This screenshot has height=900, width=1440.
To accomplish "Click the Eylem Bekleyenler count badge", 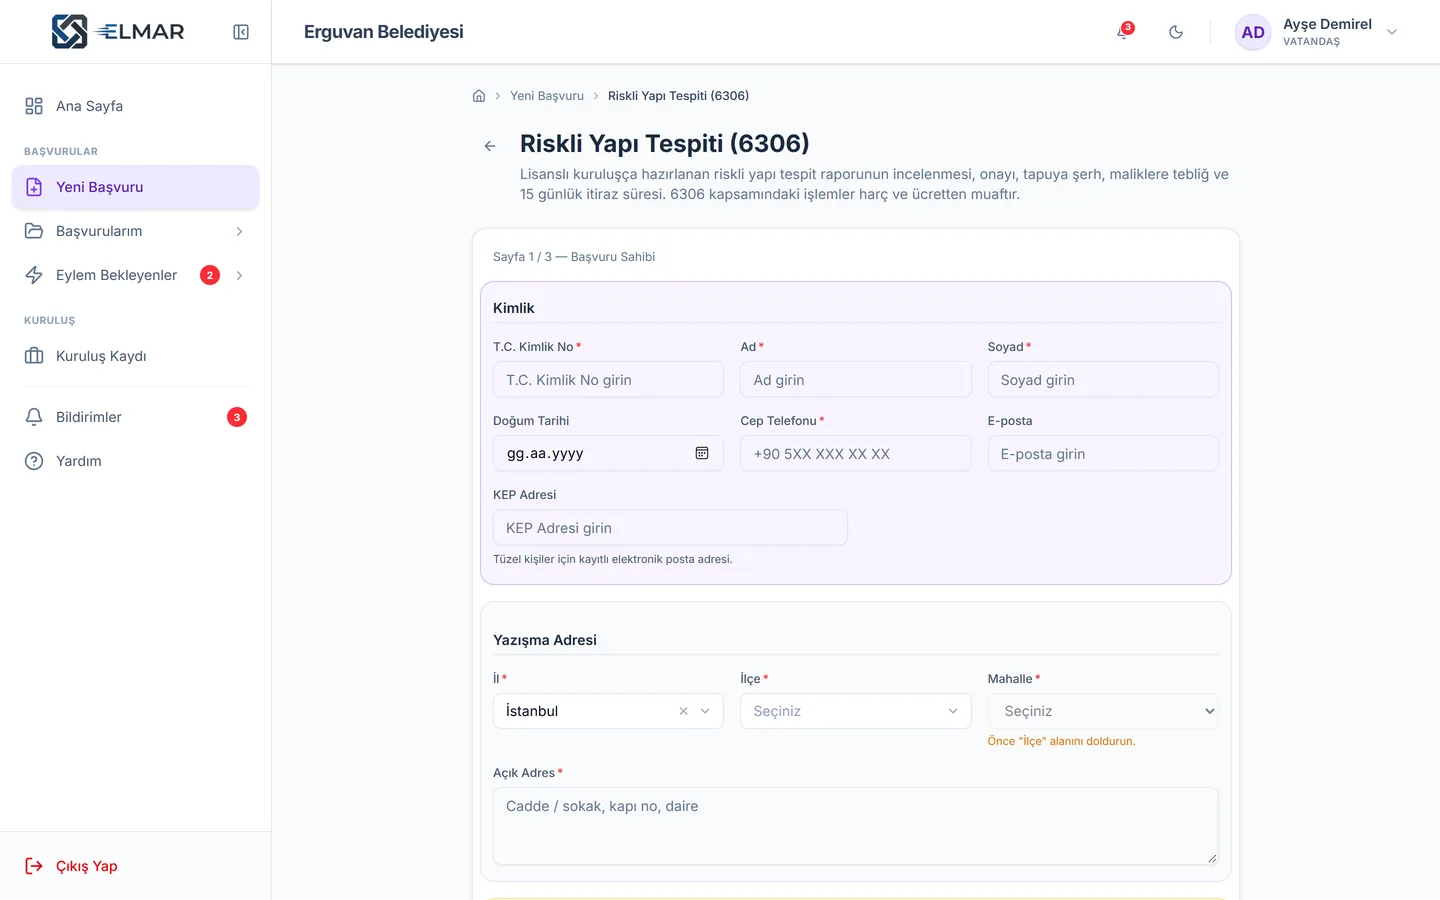I will click(210, 275).
